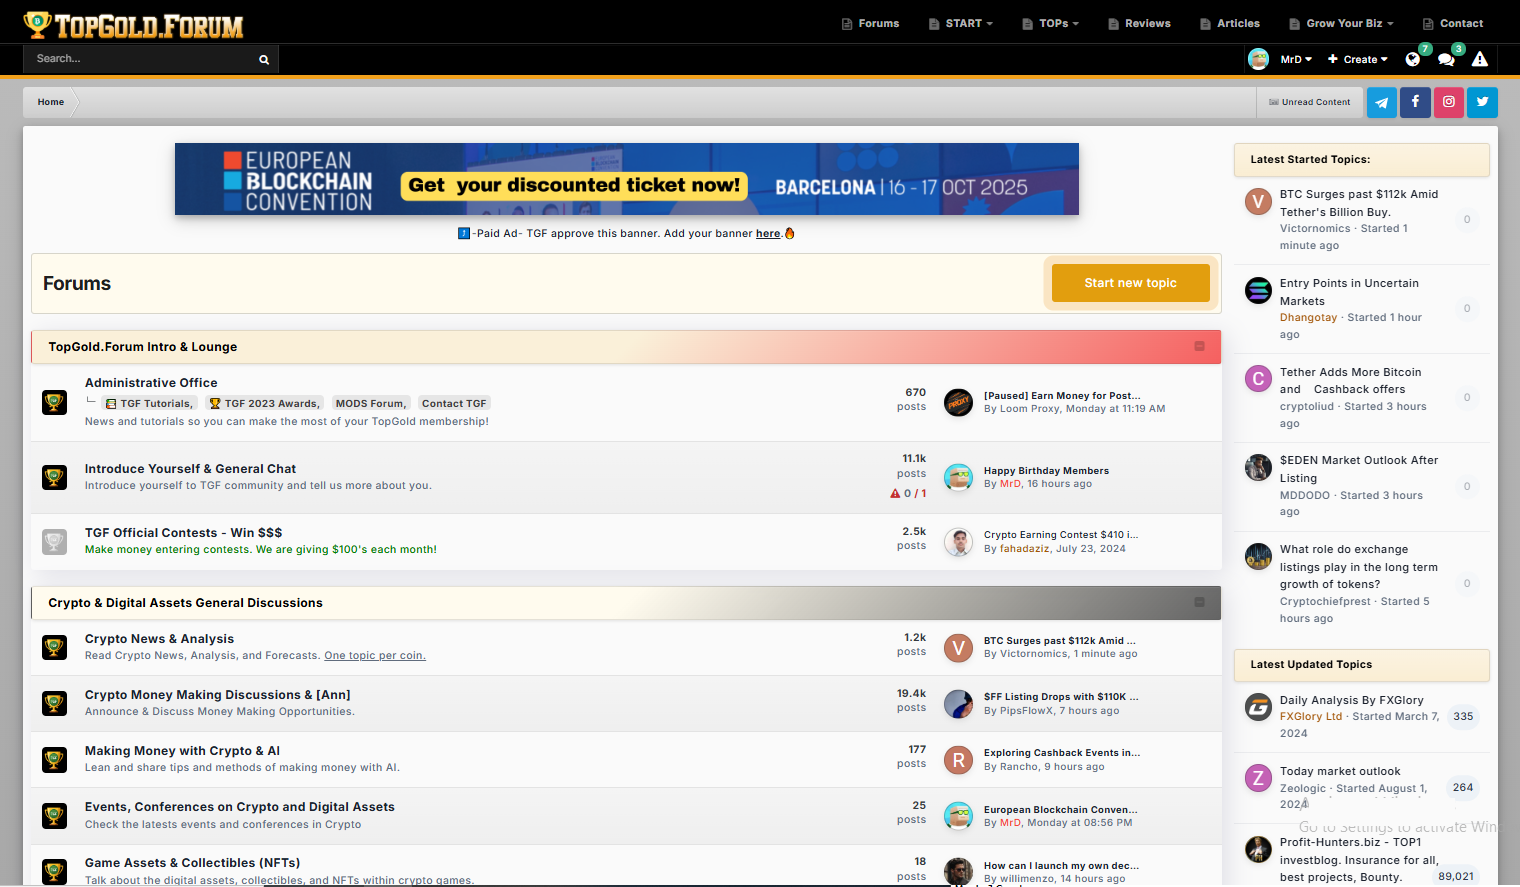Image resolution: width=1520 pixels, height=887 pixels.
Task: Click the Start new topic button
Action: click(1130, 283)
